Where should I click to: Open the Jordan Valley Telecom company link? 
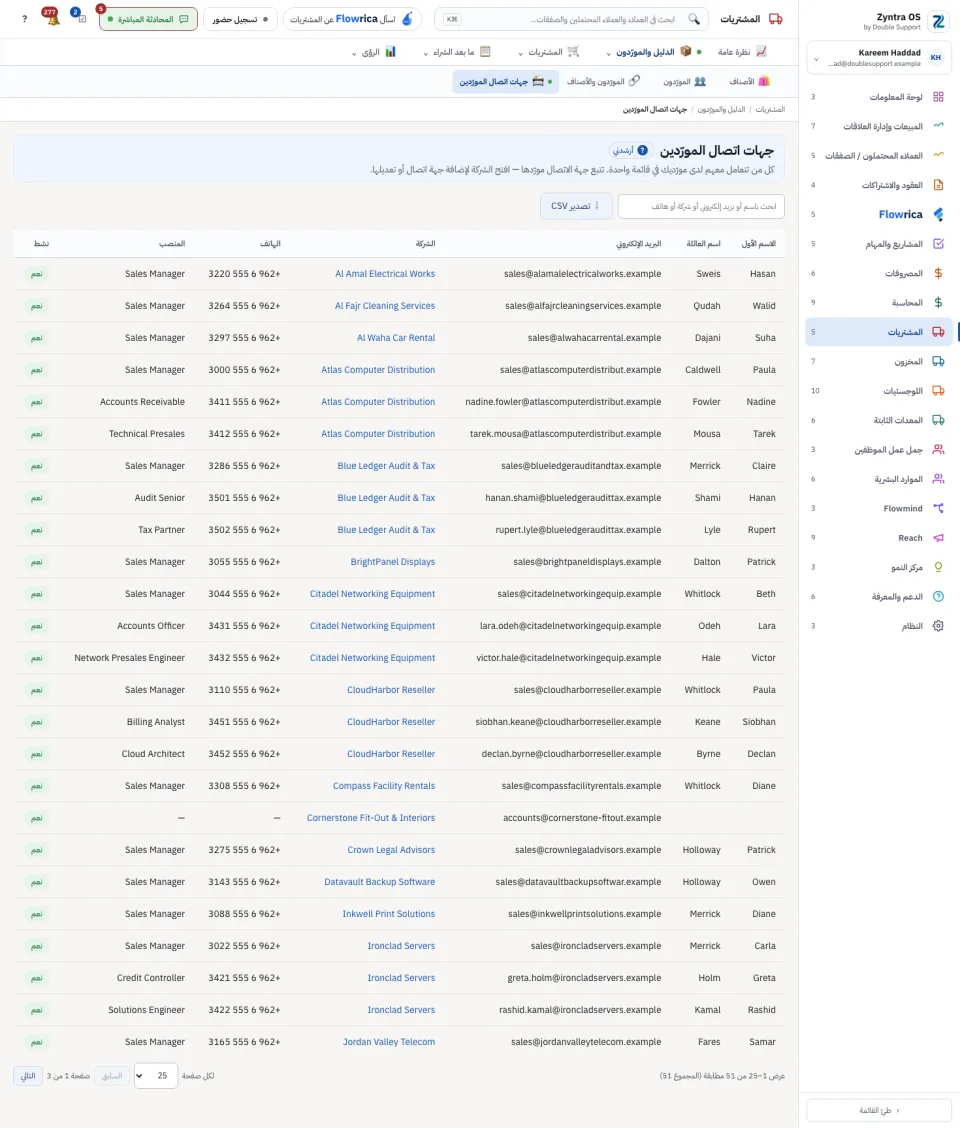click(x=389, y=1042)
